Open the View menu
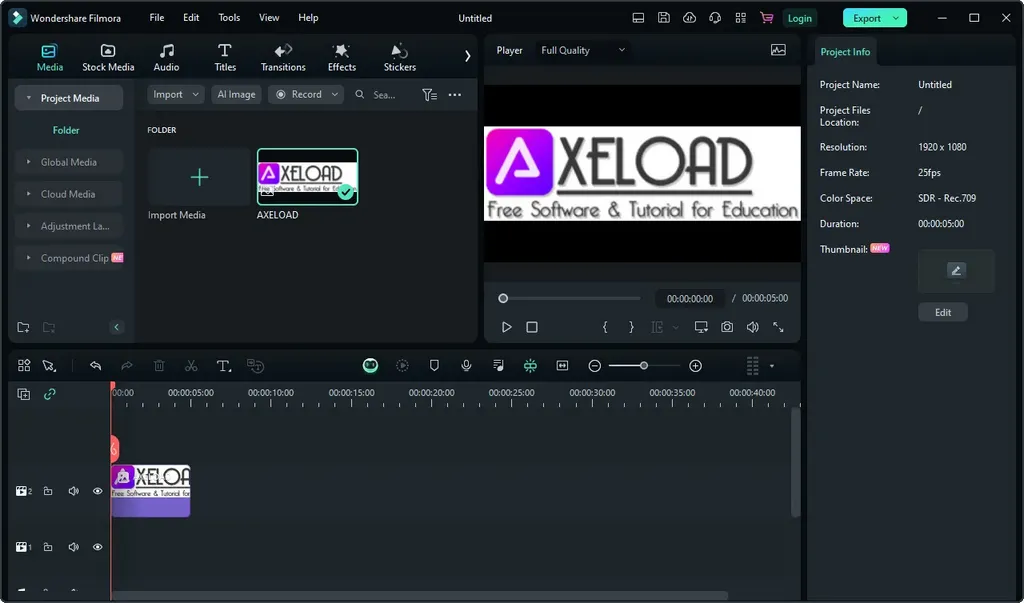 coord(268,18)
